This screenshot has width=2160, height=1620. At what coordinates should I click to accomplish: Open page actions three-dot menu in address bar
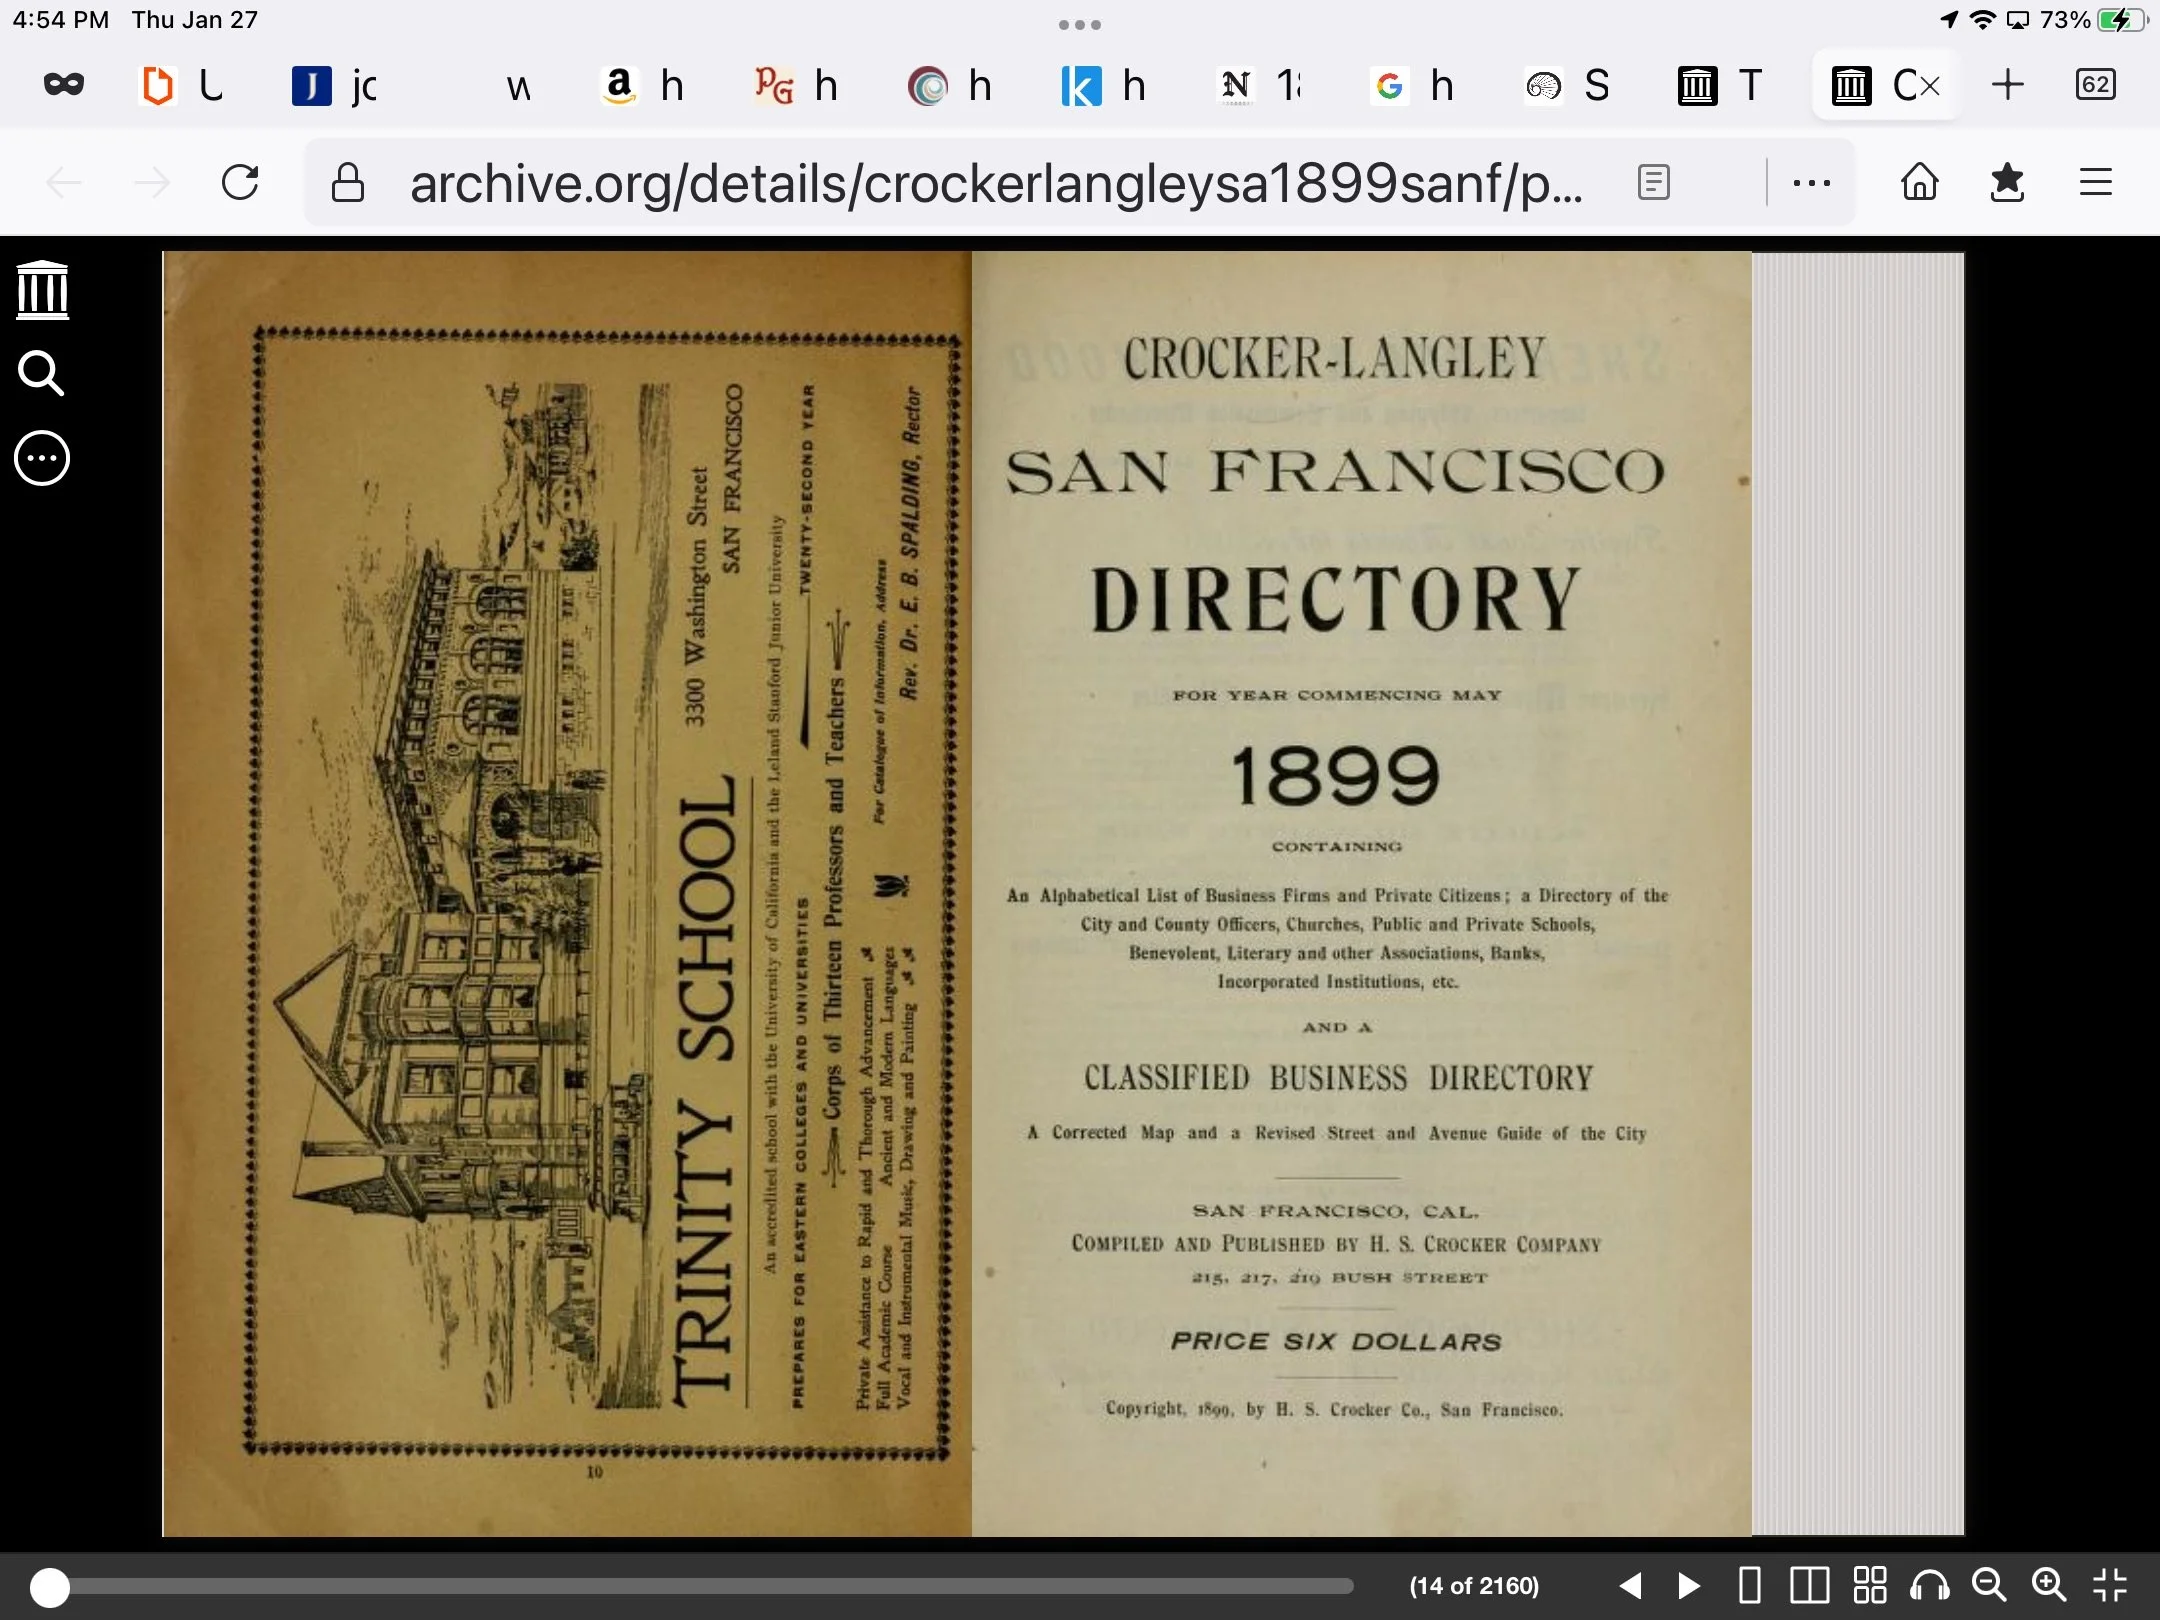tap(1811, 183)
